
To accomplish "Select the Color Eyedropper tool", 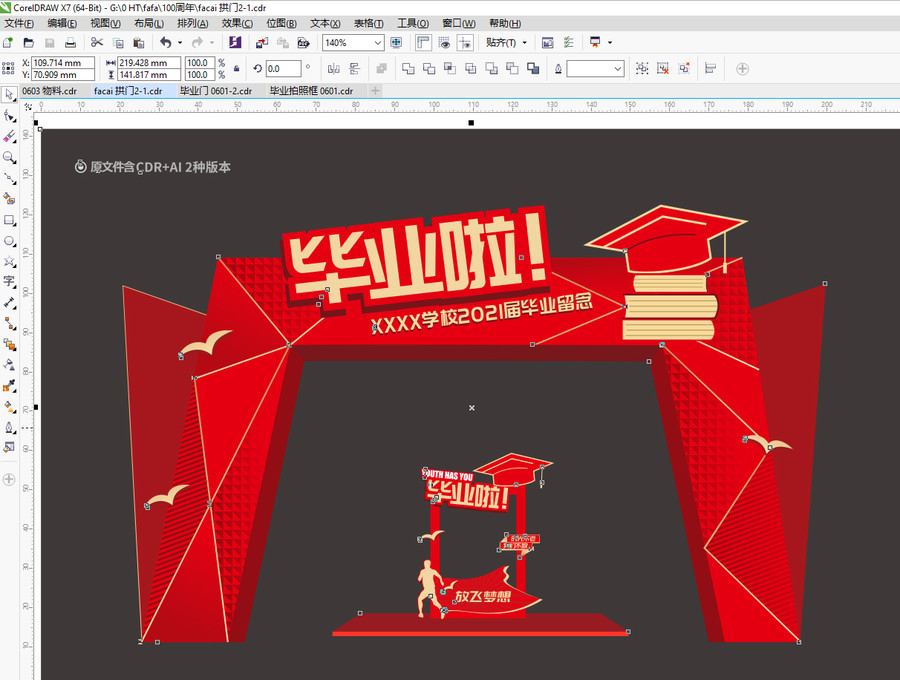I will 9,386.
